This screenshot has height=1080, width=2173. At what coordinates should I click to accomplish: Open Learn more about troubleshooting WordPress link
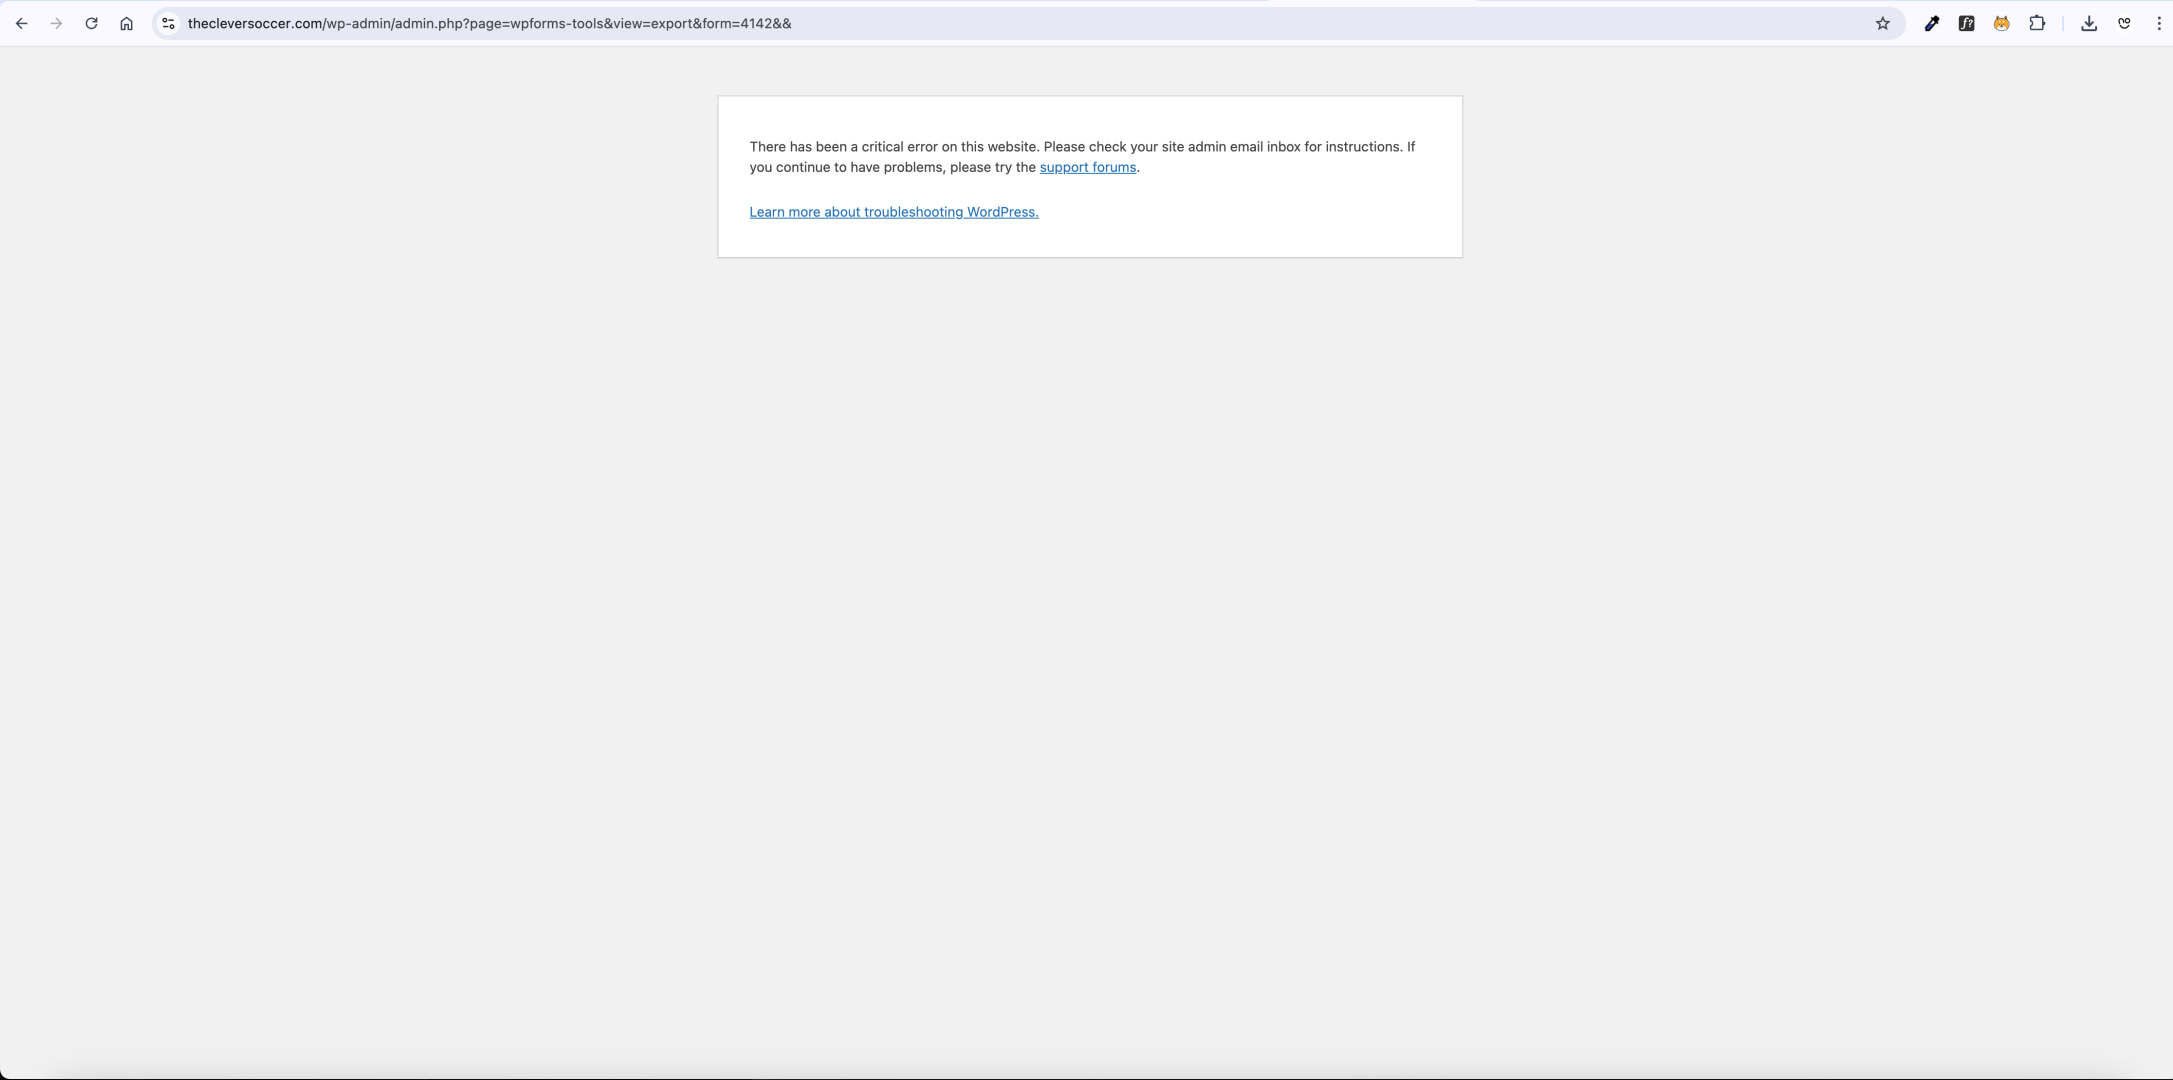tap(894, 212)
